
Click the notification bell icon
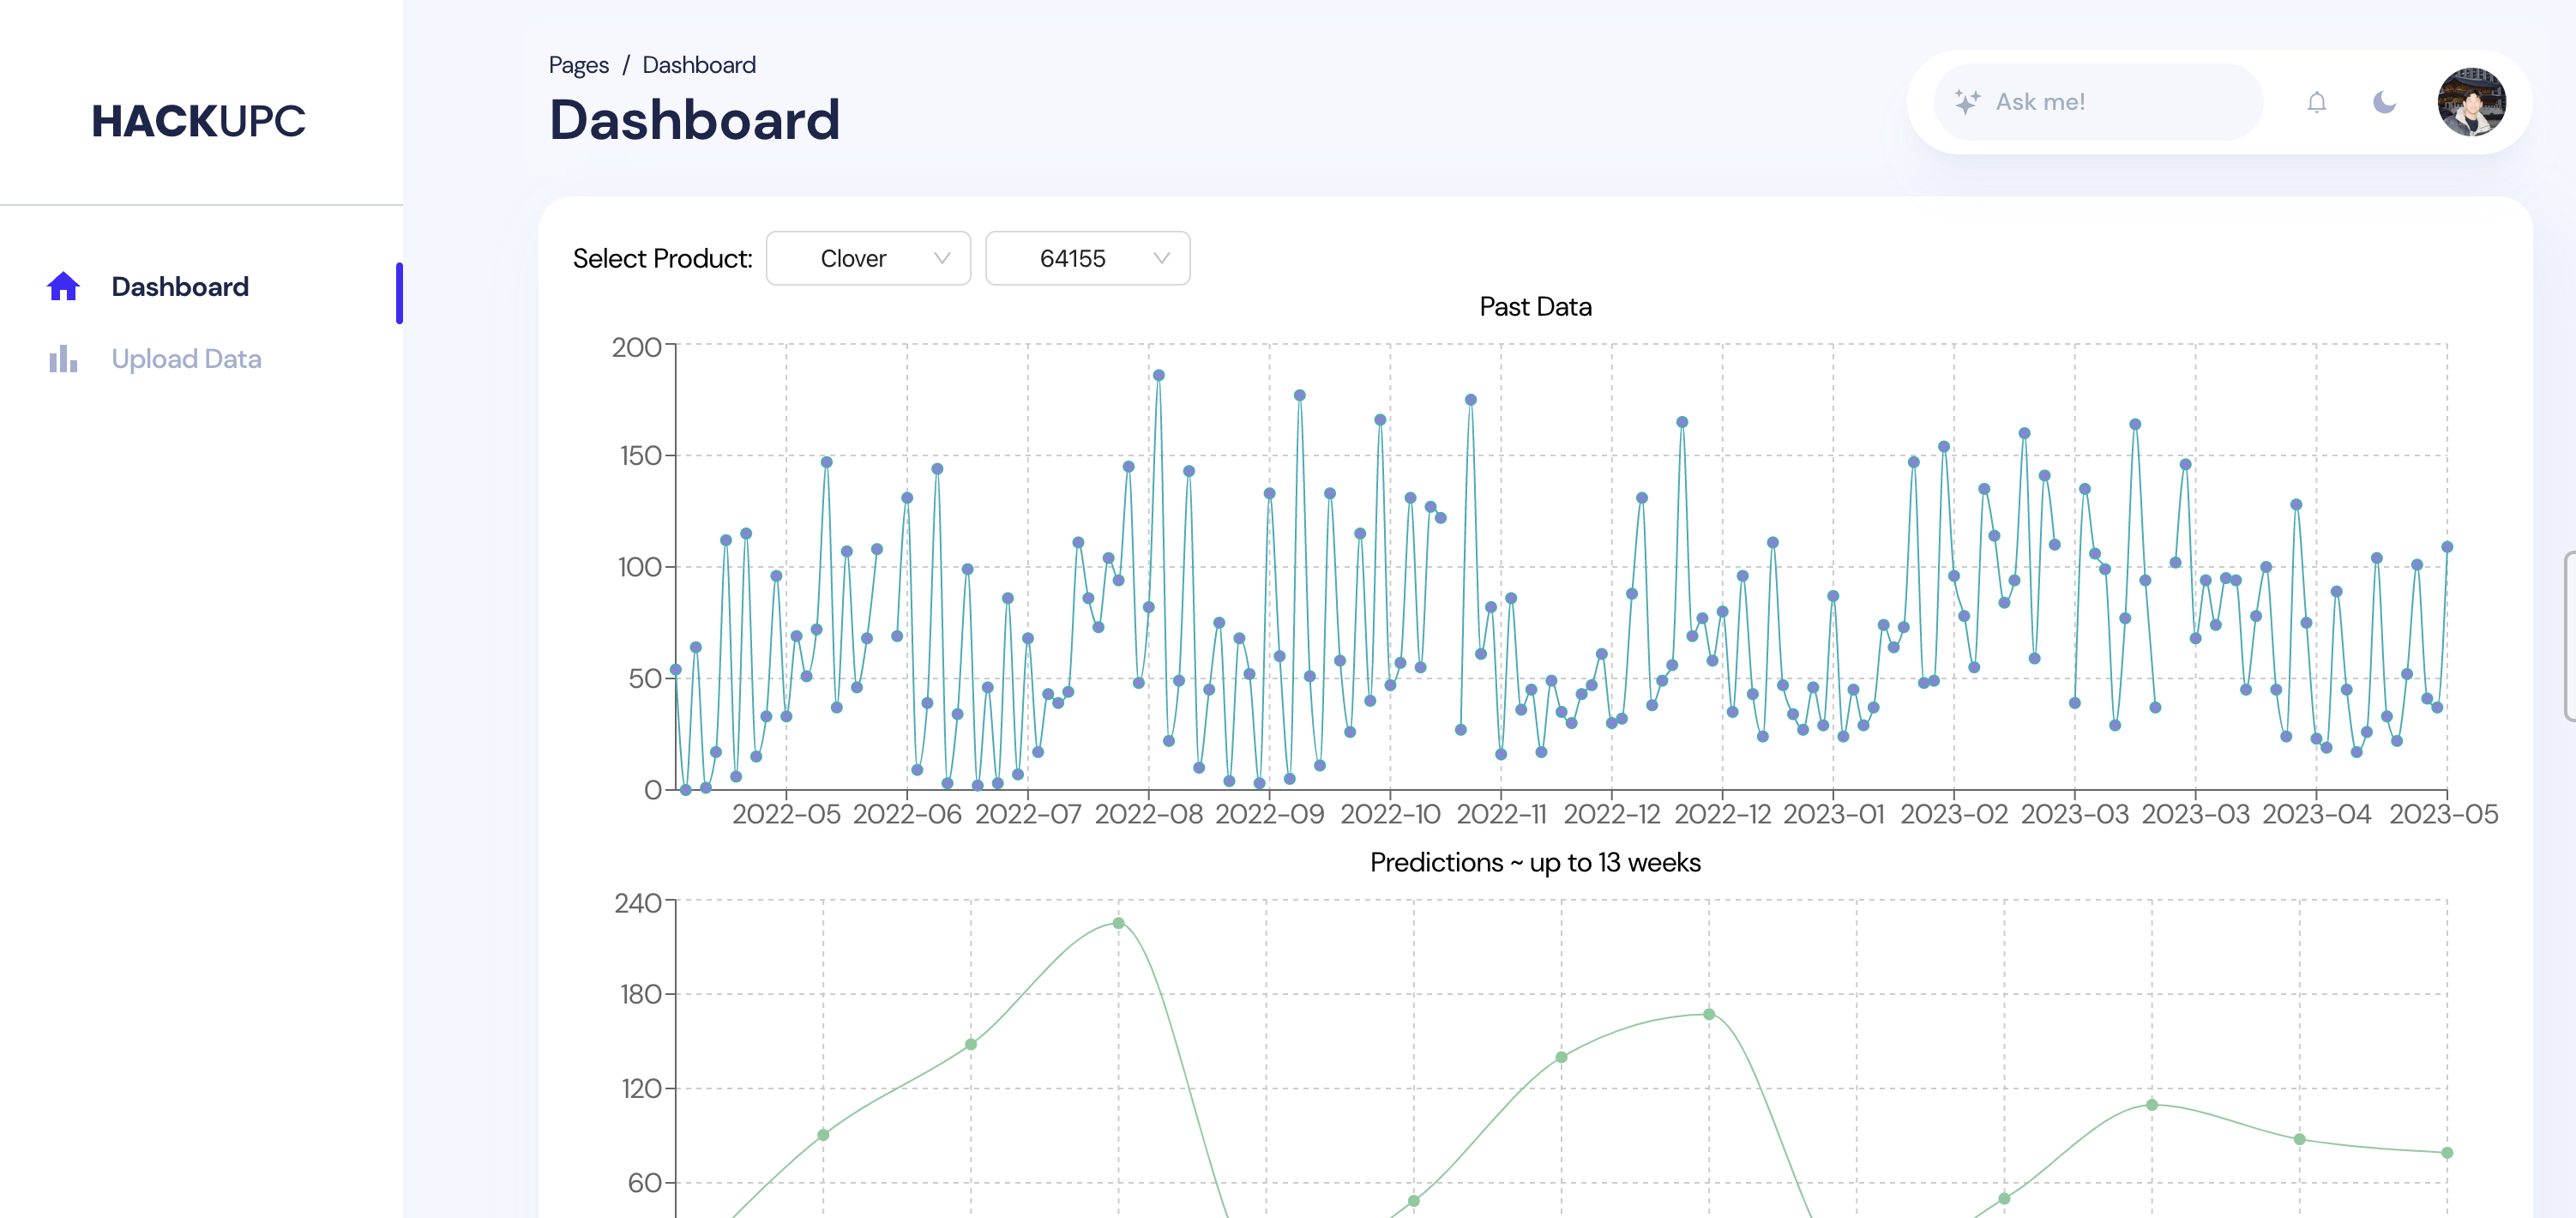tap(2316, 102)
